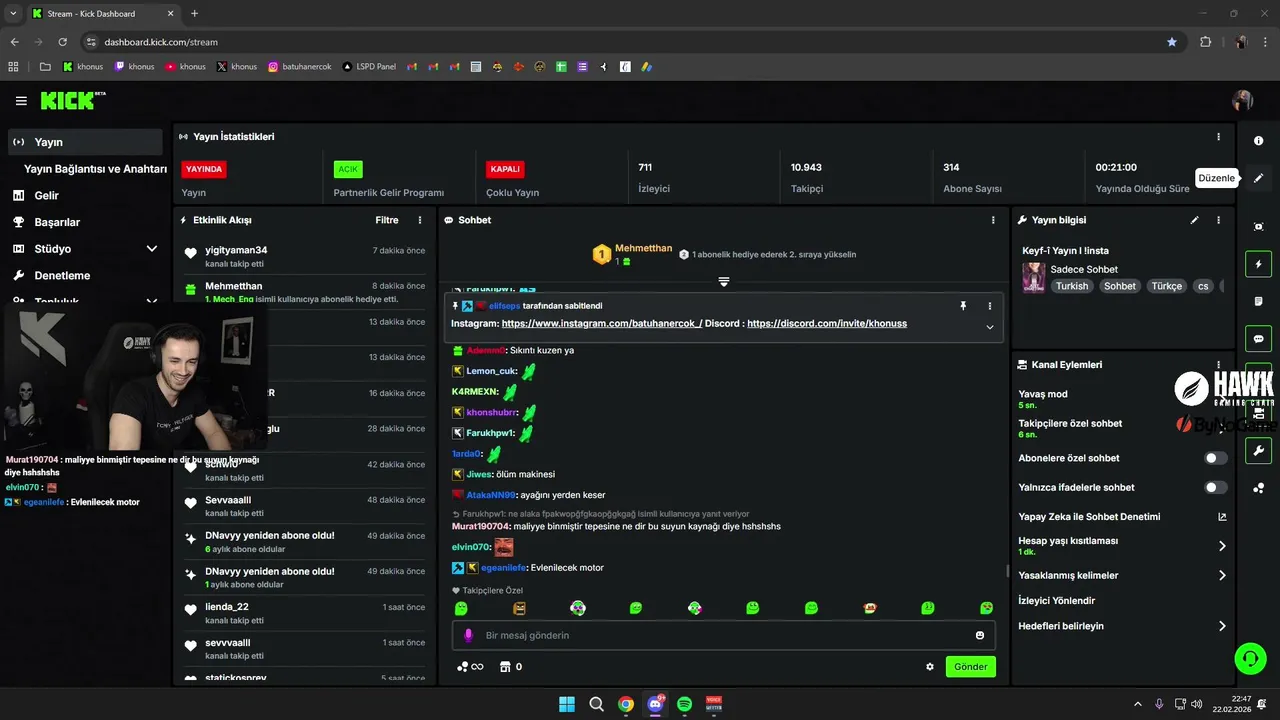Unpin the pinned chat message with pin icon
The image size is (1280, 720).
click(x=964, y=306)
